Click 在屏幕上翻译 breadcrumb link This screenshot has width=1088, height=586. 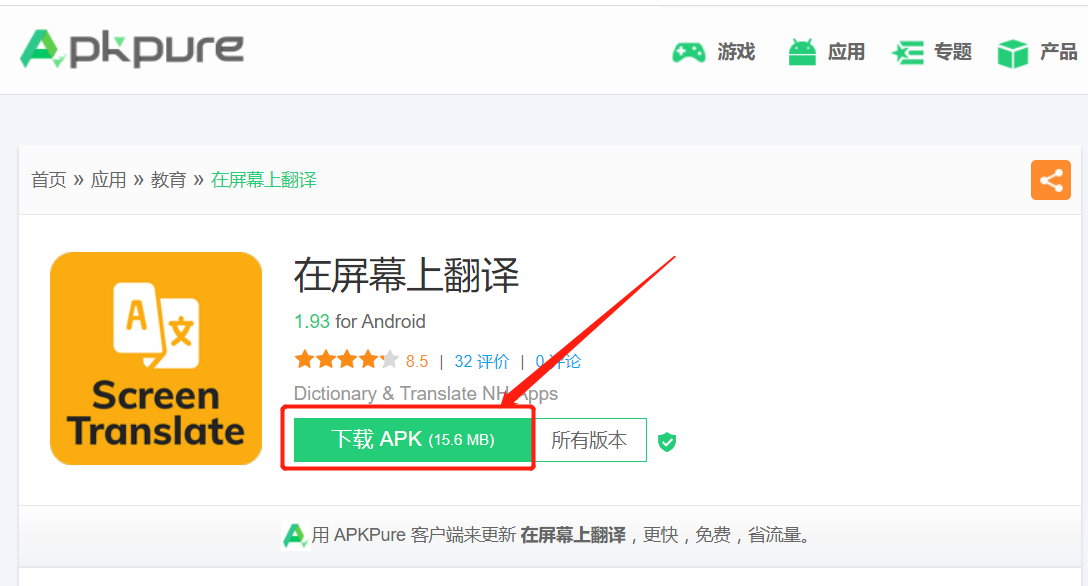[x=264, y=180]
